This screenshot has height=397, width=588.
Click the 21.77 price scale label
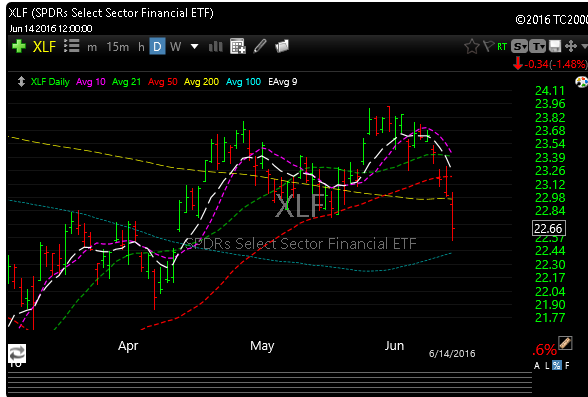point(550,318)
